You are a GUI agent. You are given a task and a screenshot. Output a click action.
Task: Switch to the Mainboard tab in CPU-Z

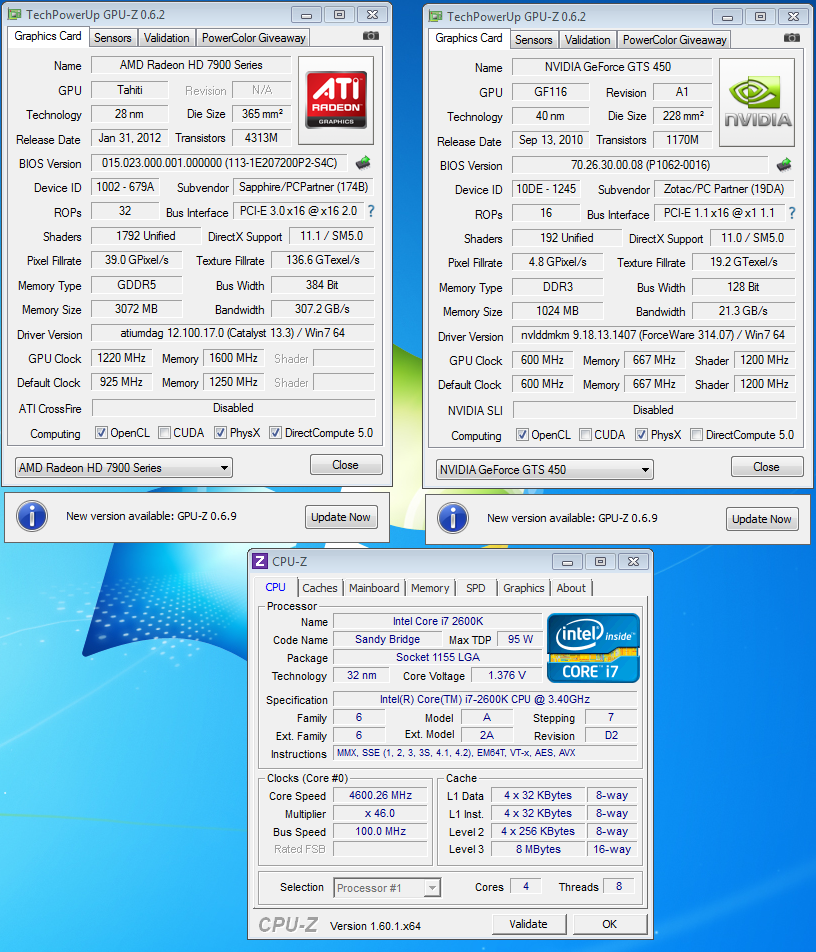point(374,588)
